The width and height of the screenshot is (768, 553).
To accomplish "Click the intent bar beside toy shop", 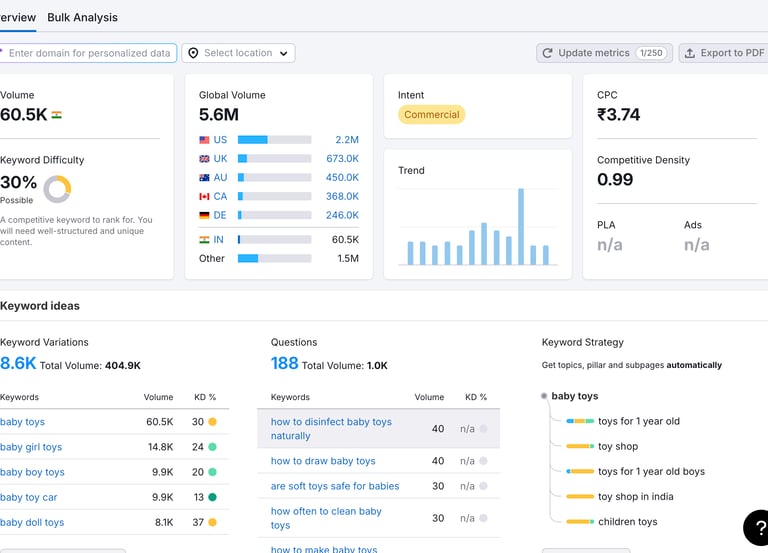I will (x=580, y=446).
